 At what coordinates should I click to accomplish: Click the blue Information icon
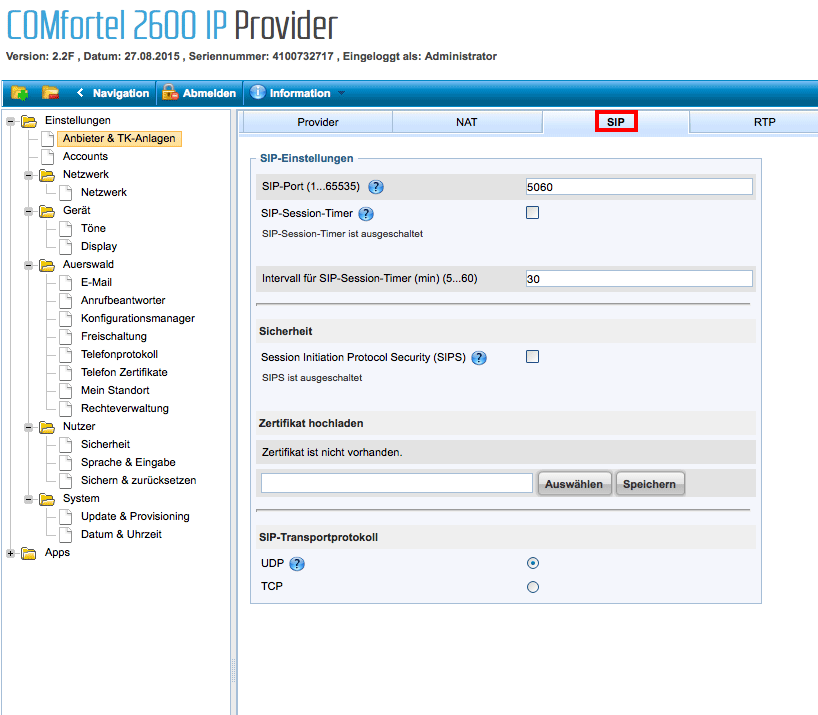pos(258,92)
